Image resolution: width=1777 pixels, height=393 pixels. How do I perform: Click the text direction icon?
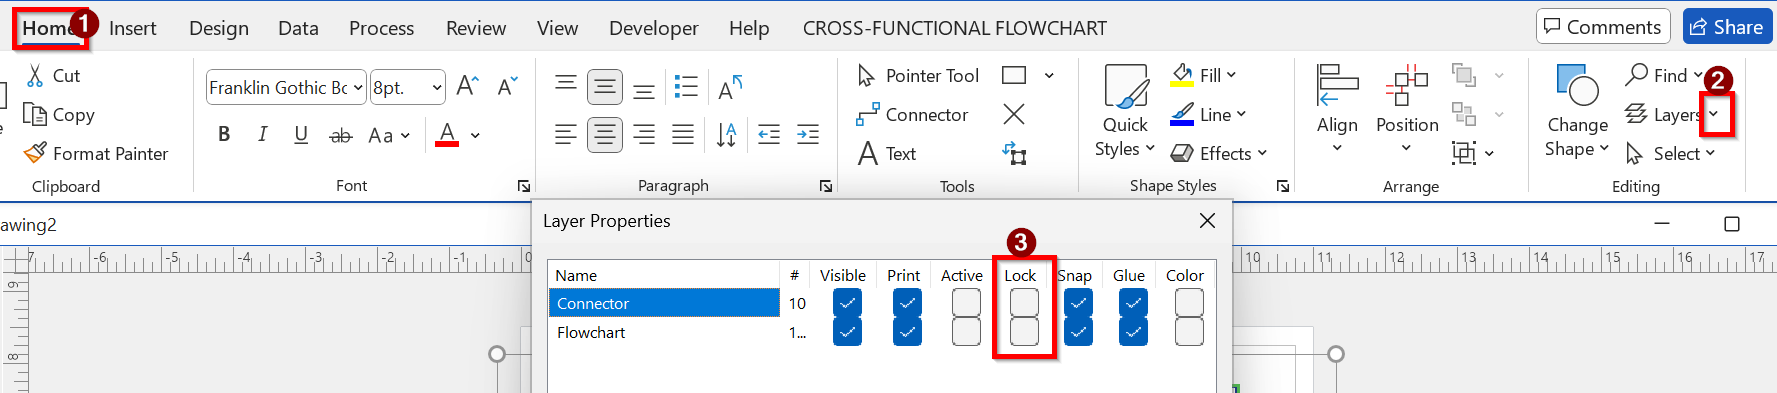727,134
